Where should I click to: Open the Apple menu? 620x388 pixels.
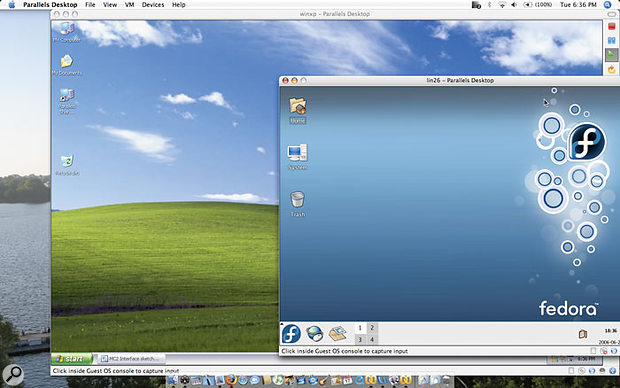pyautogui.click(x=11, y=5)
